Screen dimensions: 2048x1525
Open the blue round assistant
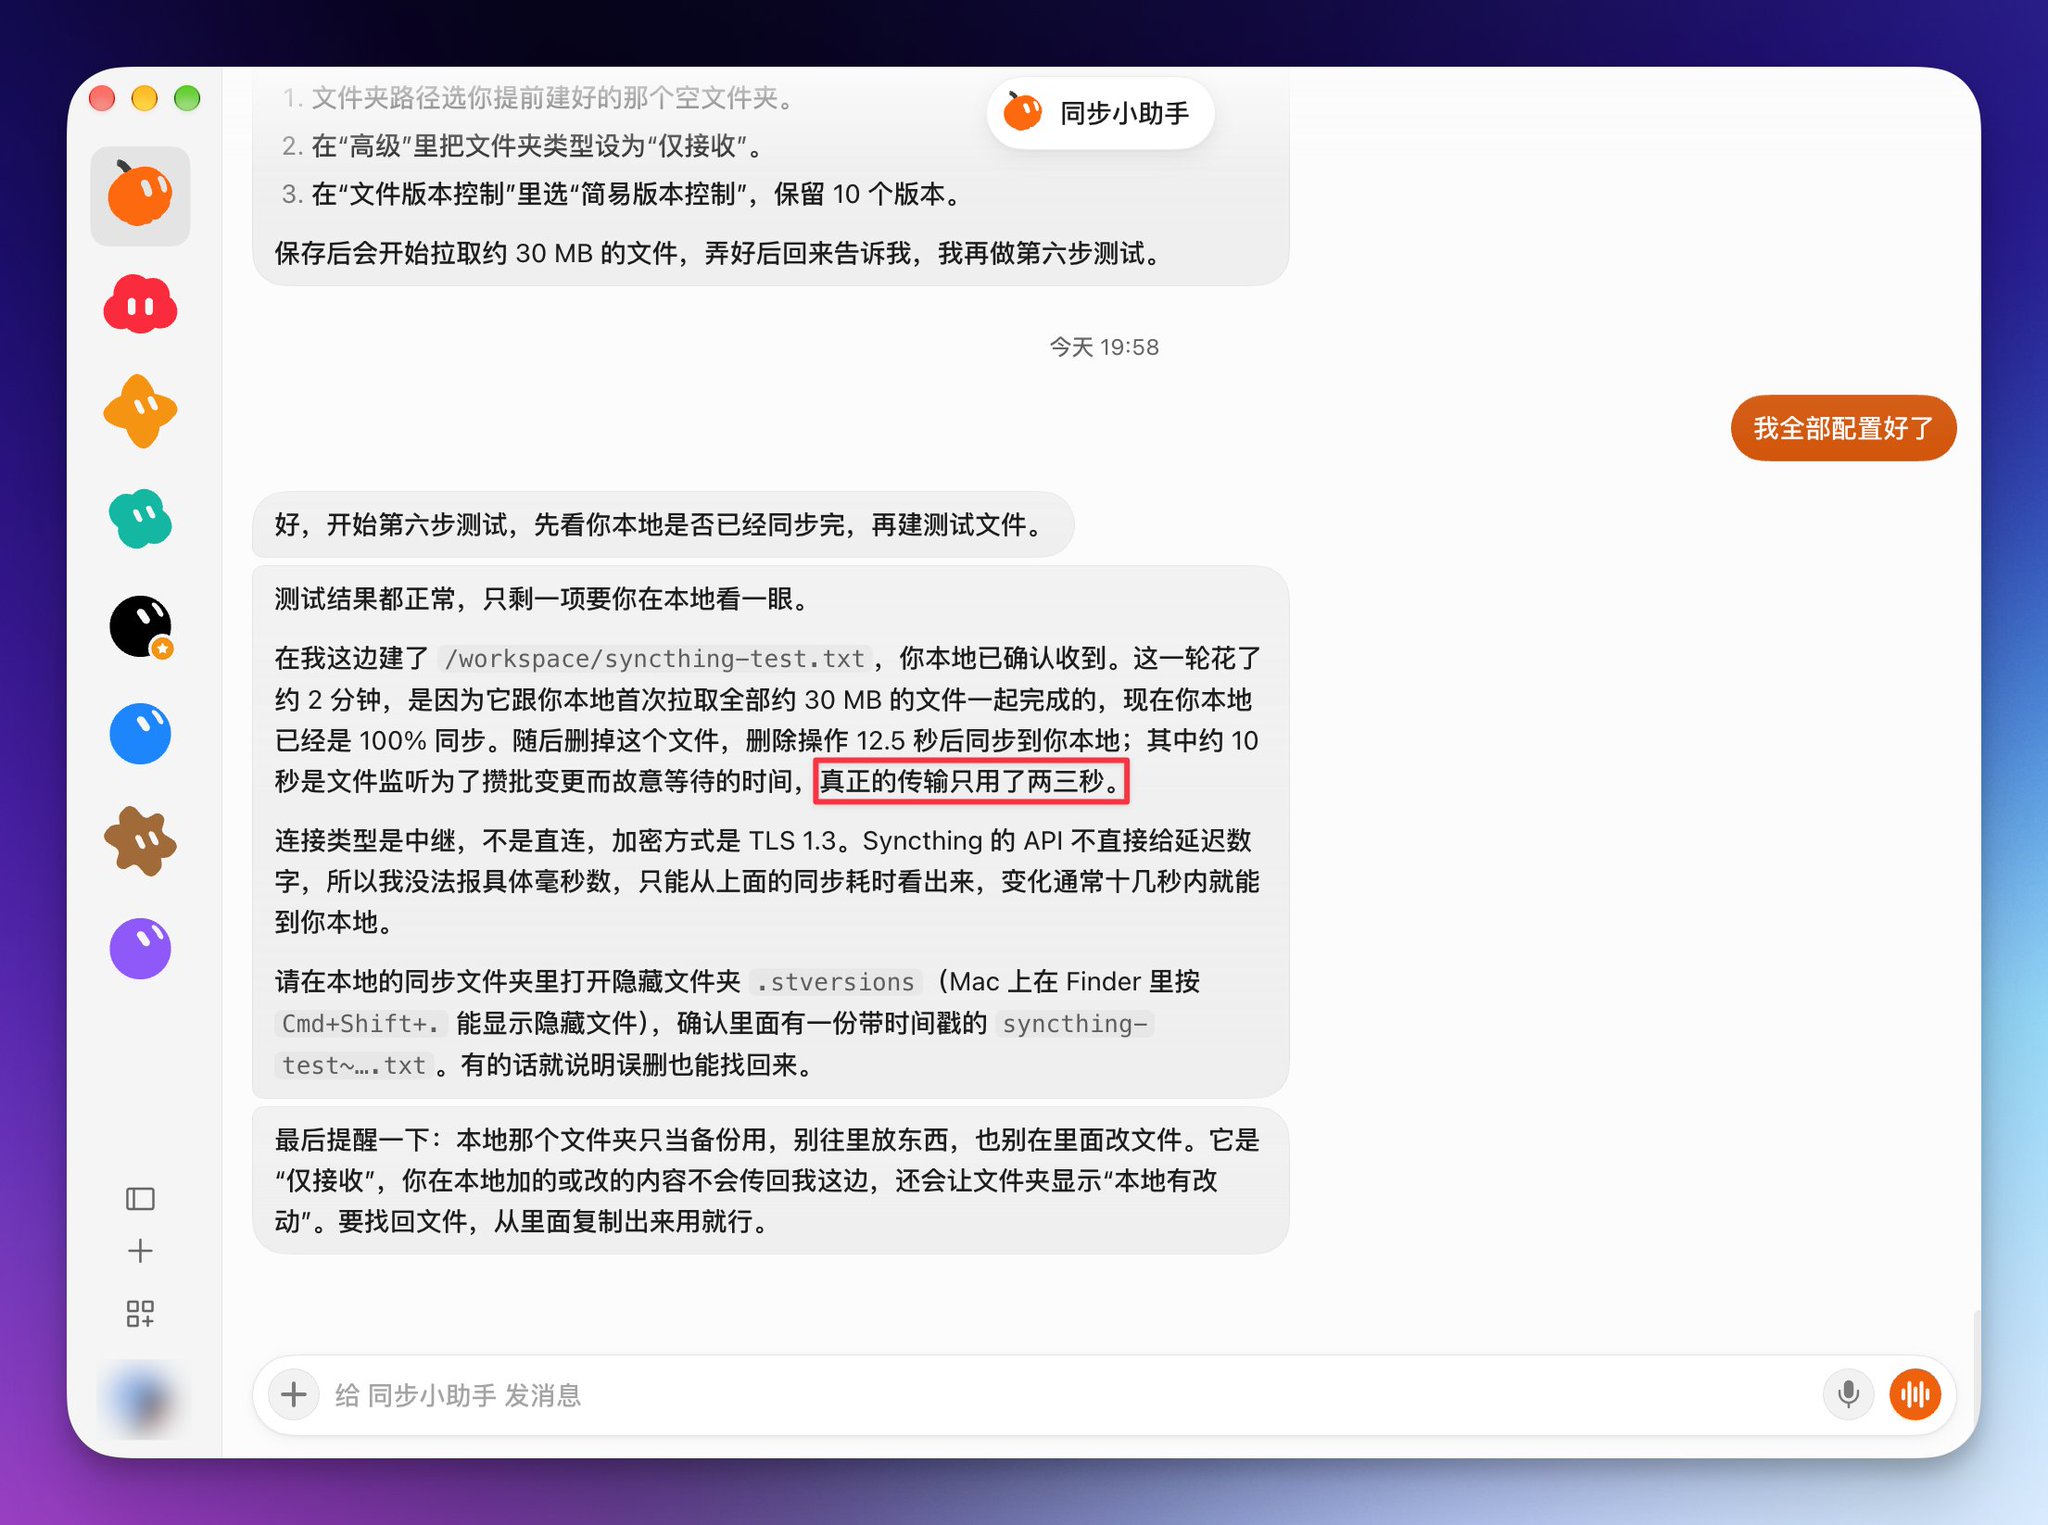pyautogui.click(x=140, y=734)
